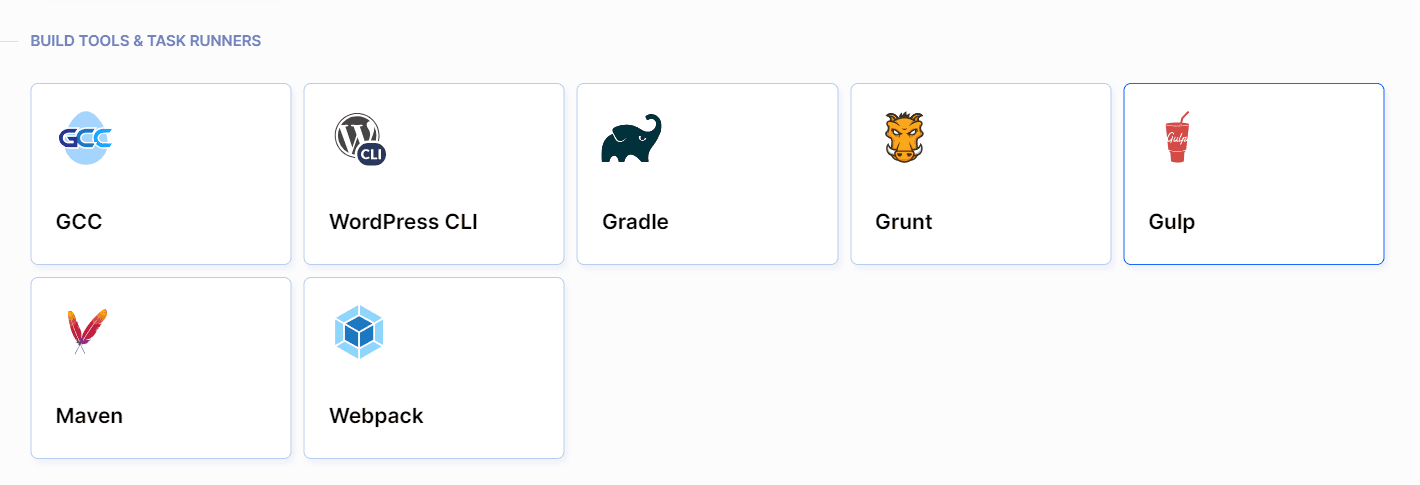1420x485 pixels.
Task: Select the Gradle title text
Action: (x=635, y=222)
